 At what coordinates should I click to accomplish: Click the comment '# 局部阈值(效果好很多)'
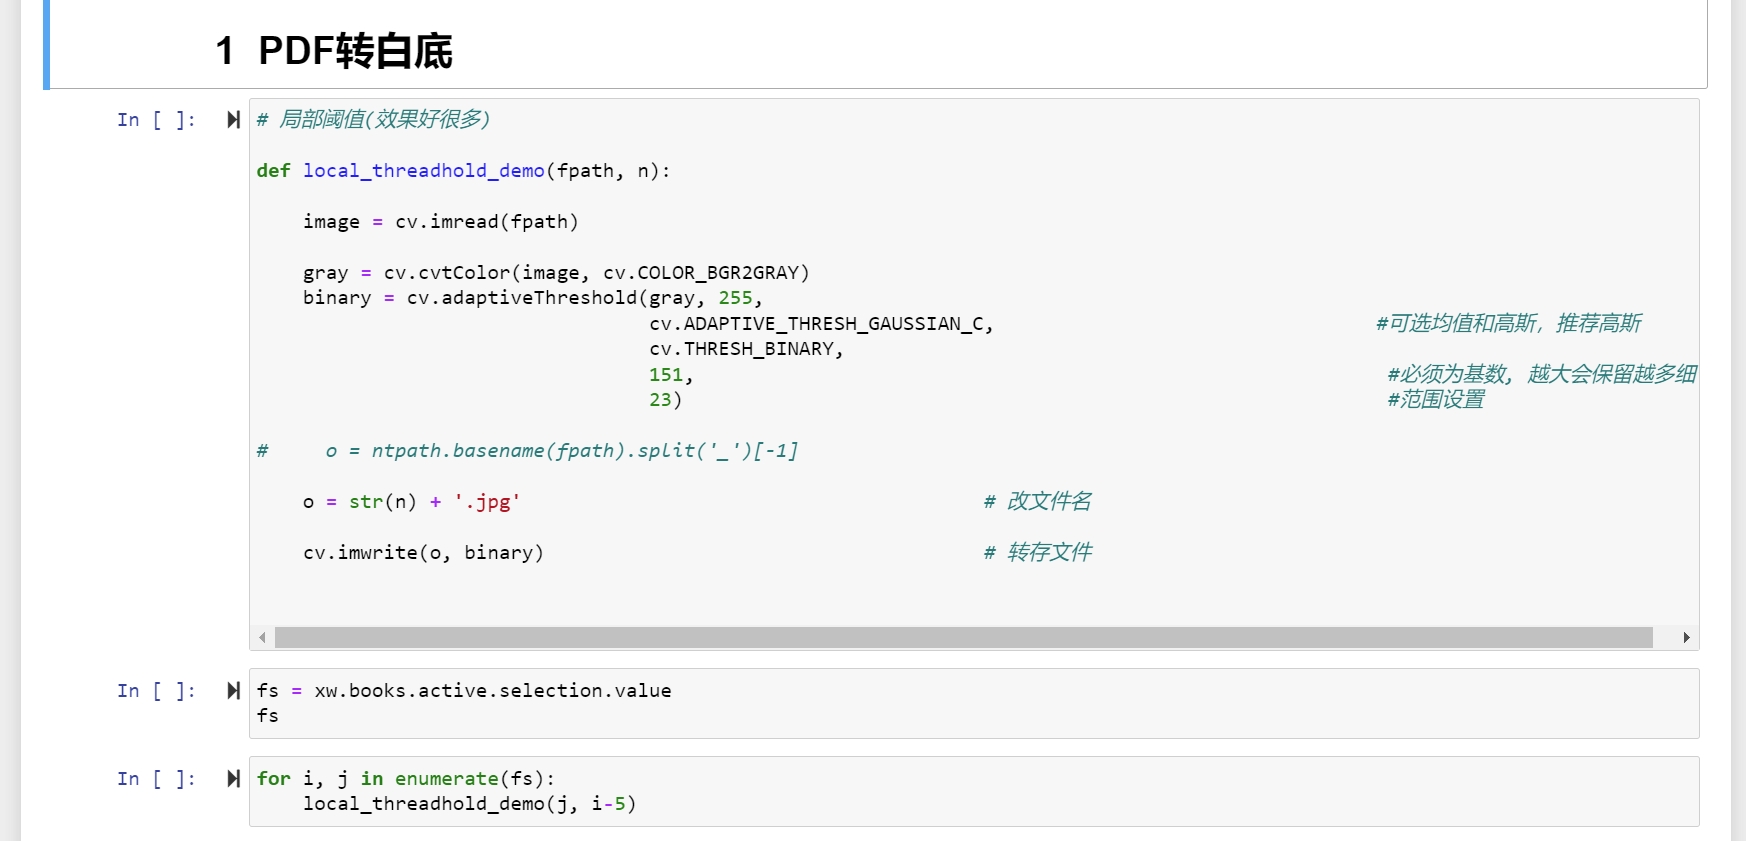click(x=373, y=120)
